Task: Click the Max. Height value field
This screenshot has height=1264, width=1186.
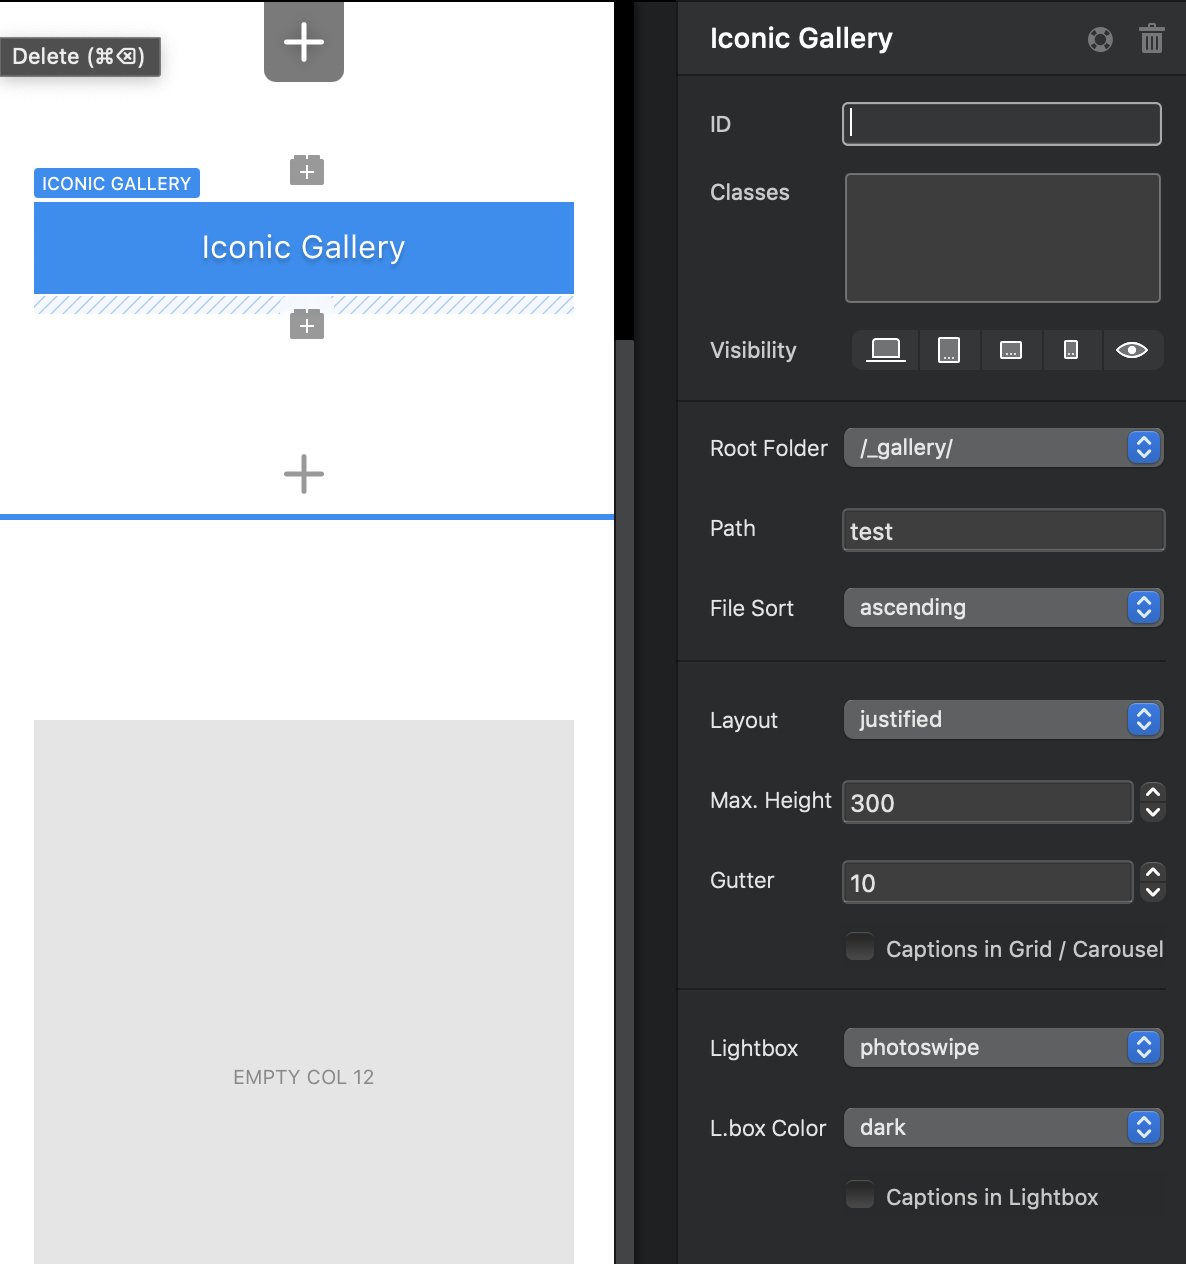Action: [988, 802]
